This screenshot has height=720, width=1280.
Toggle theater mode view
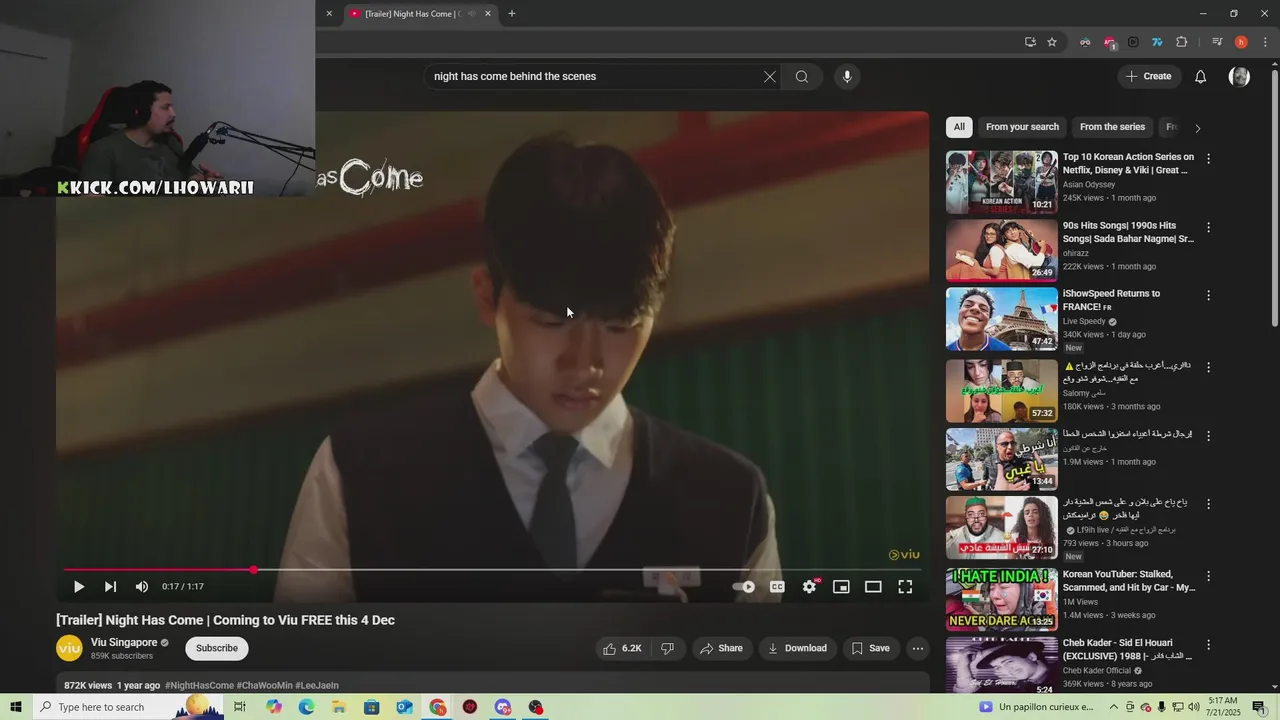coord(873,587)
